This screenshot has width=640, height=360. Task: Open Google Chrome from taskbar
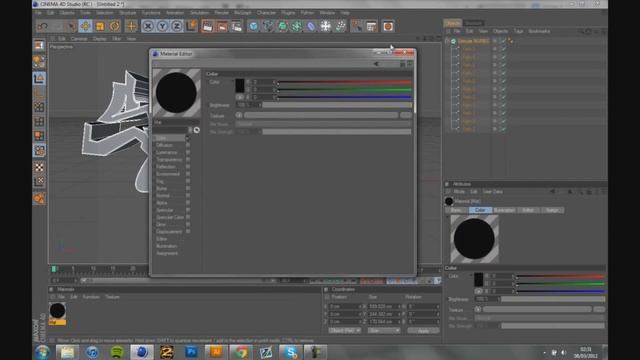[240, 352]
